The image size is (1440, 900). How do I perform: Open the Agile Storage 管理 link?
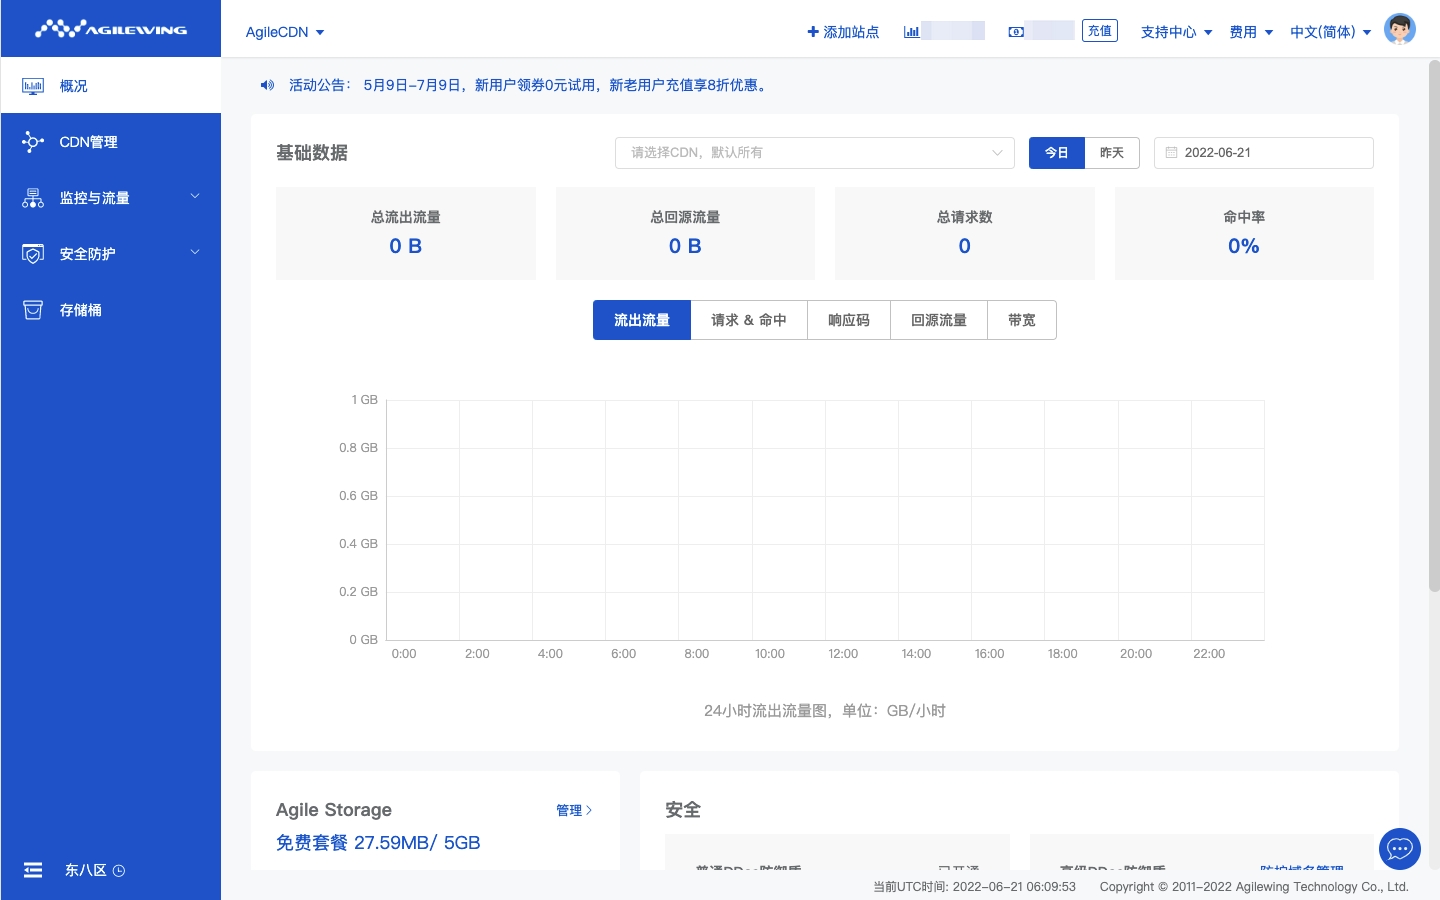pos(573,810)
